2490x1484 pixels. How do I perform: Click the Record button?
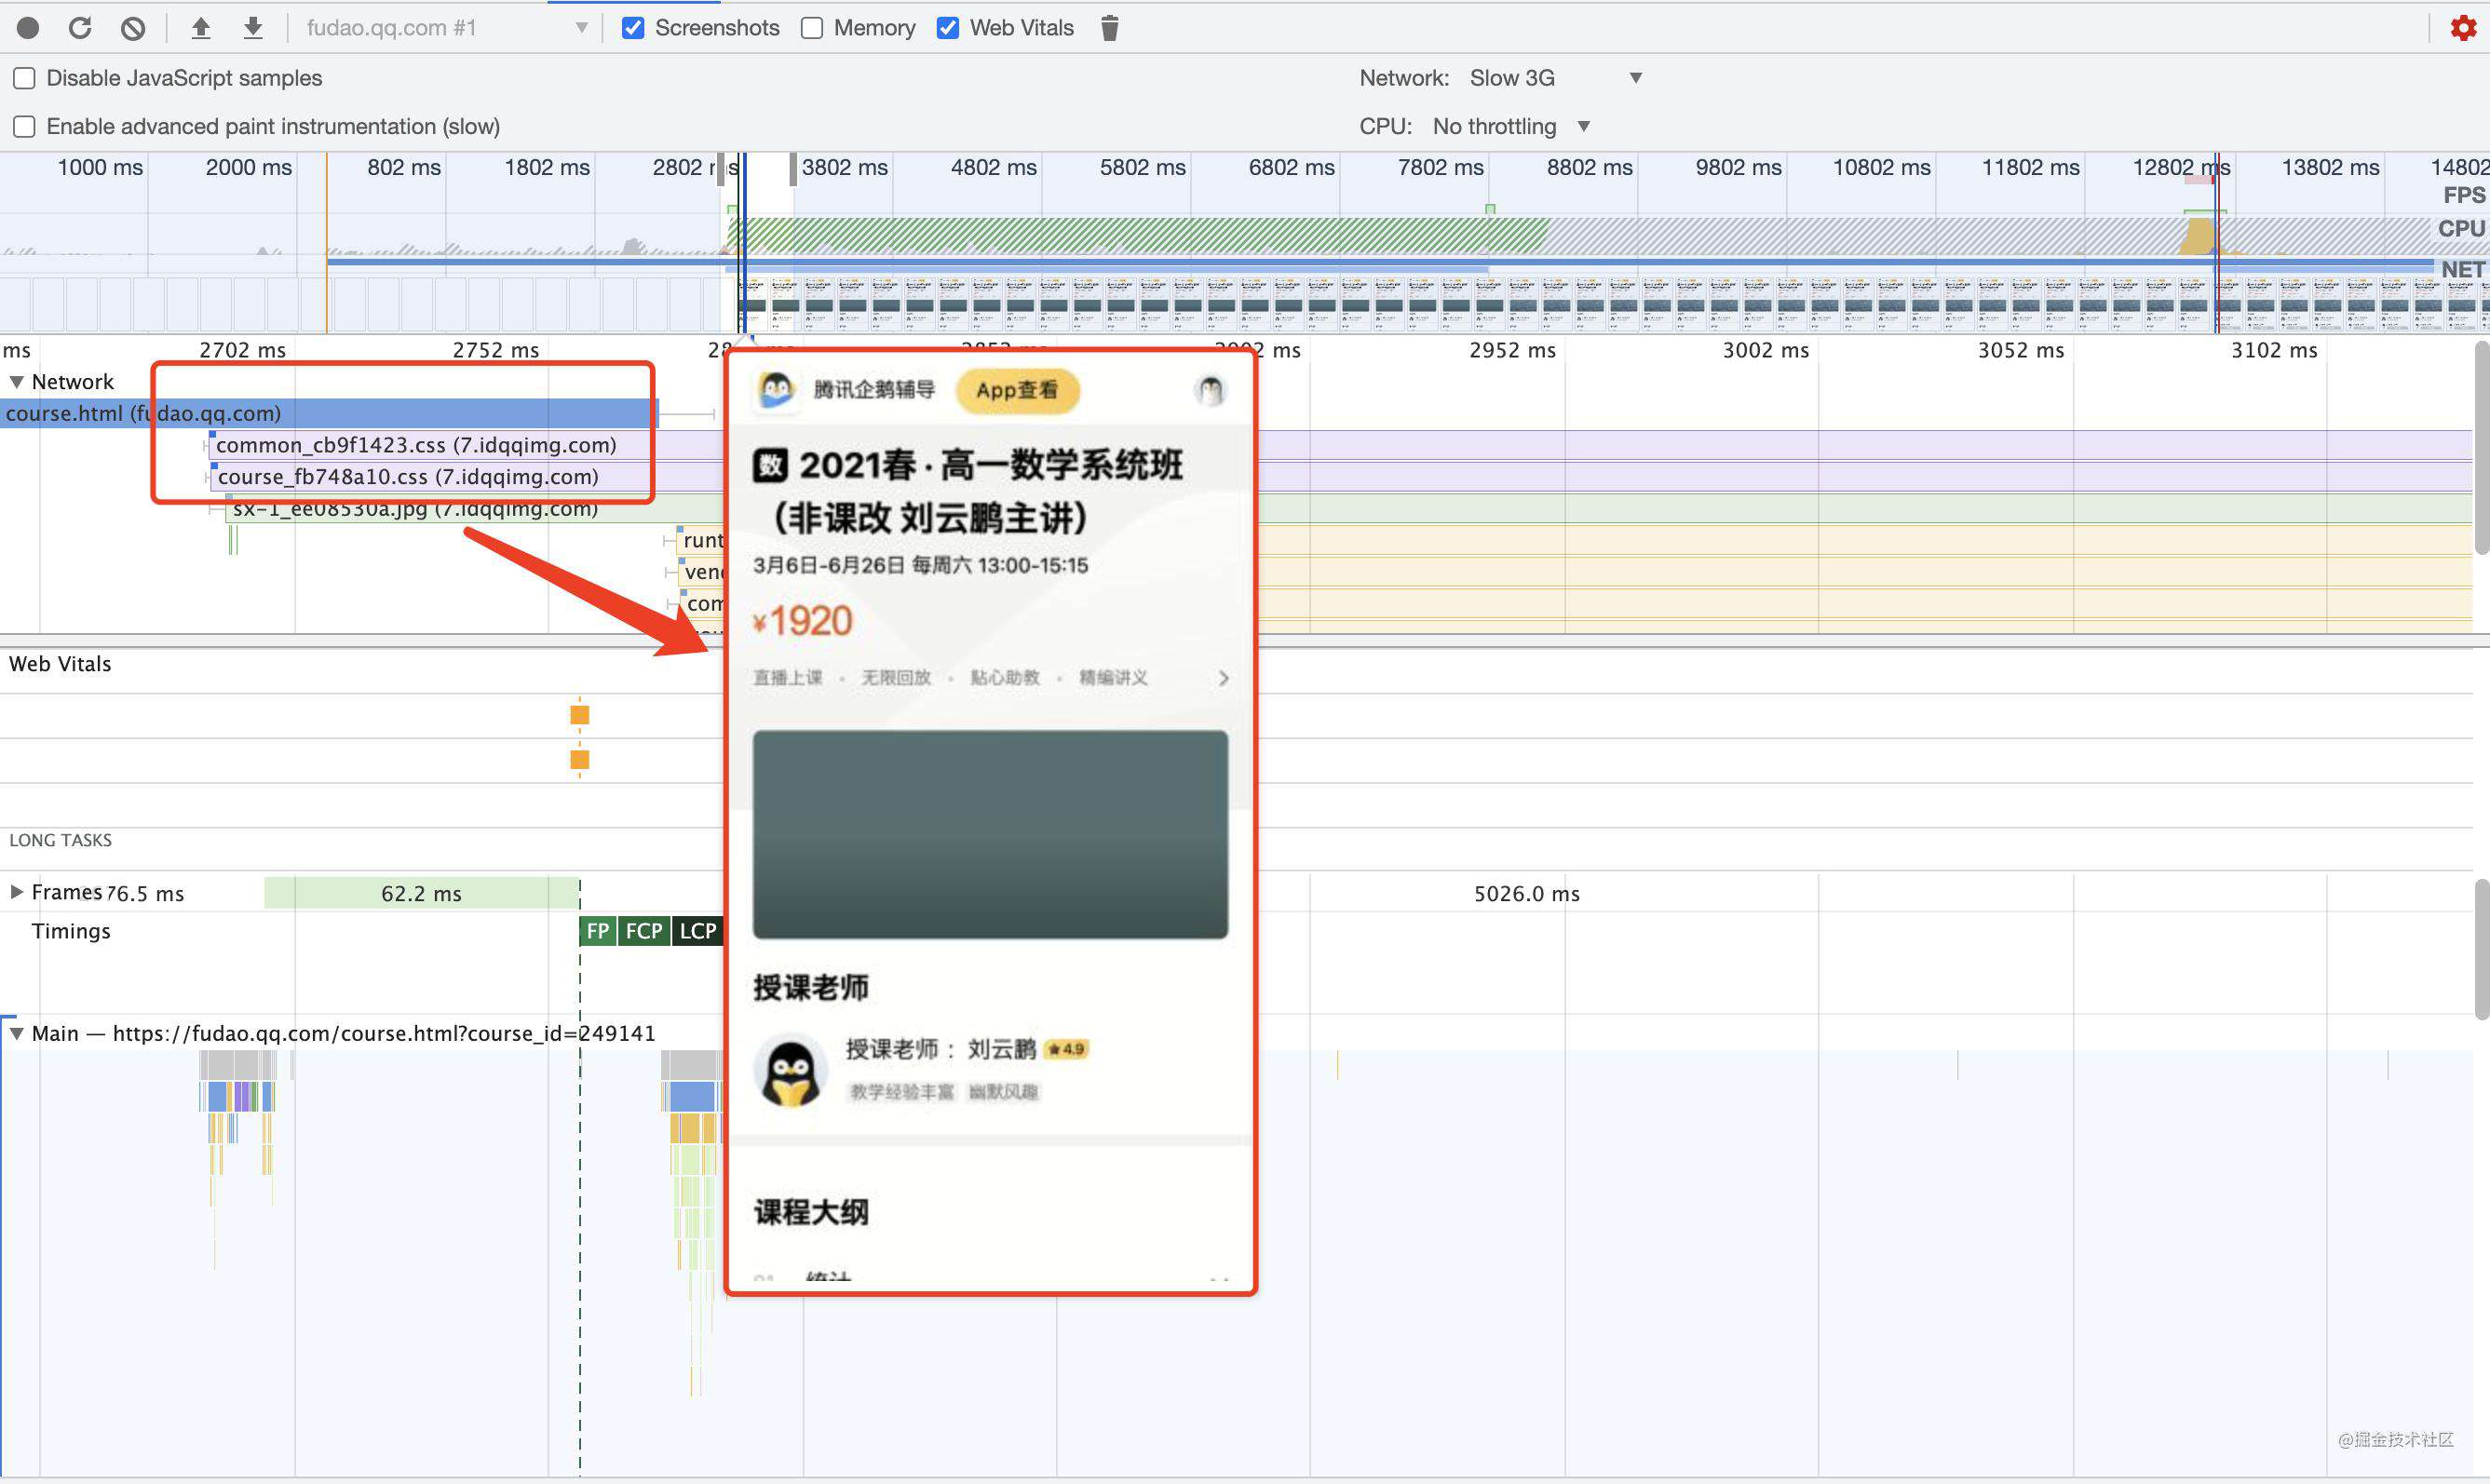pyautogui.click(x=28, y=28)
